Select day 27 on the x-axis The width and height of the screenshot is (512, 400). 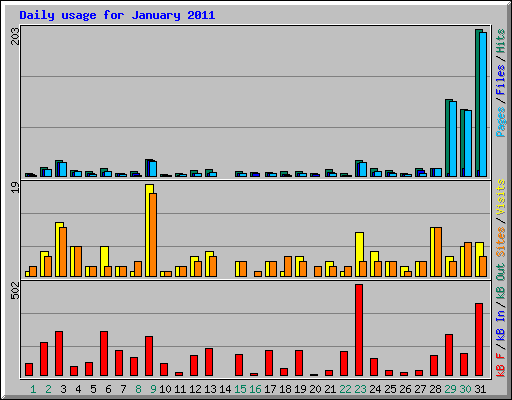[420, 389]
